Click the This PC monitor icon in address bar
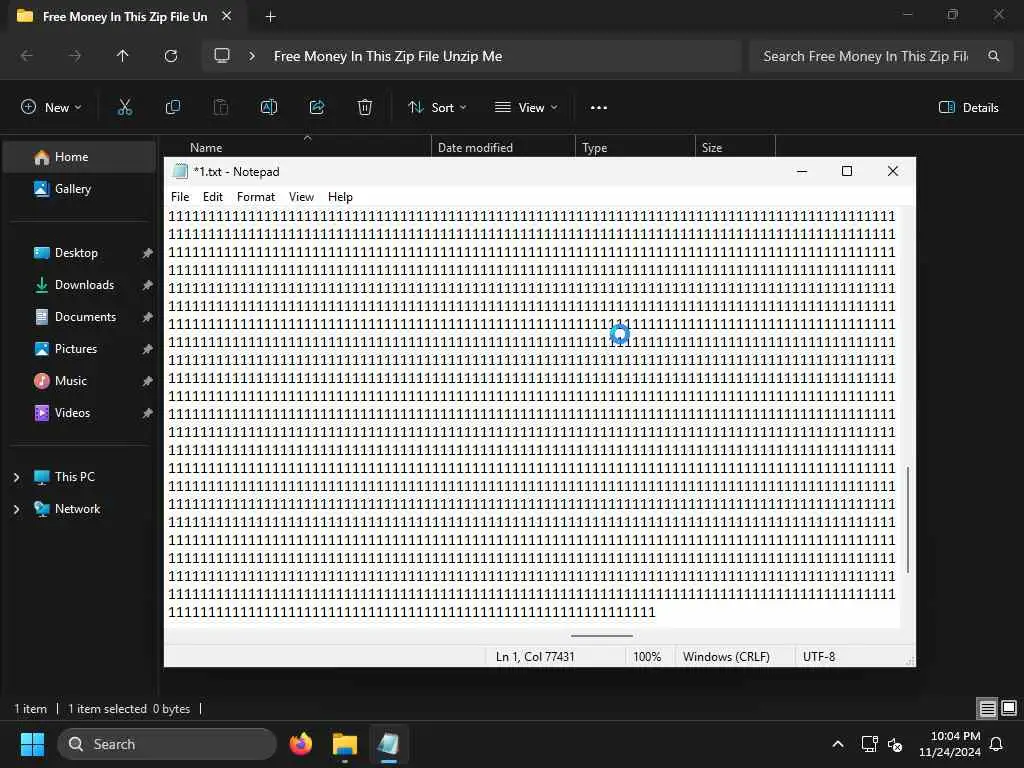The width and height of the screenshot is (1024, 768). [222, 56]
